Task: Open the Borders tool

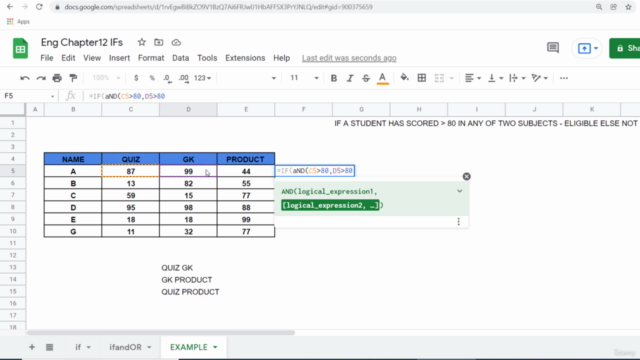Action: [x=422, y=78]
